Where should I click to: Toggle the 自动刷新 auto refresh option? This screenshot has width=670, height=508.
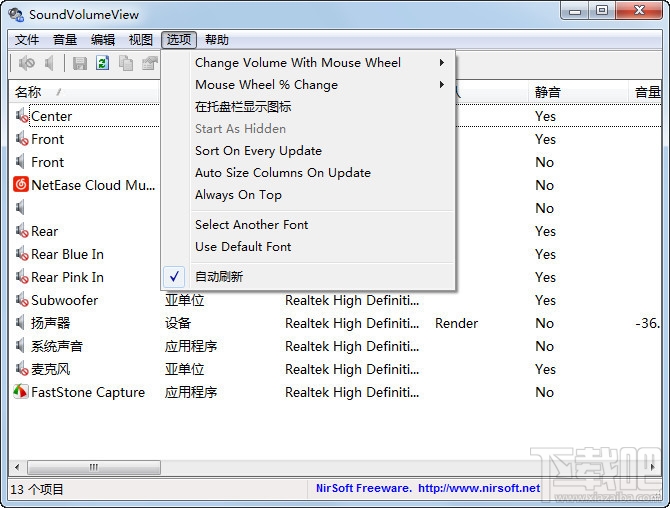click(308, 277)
